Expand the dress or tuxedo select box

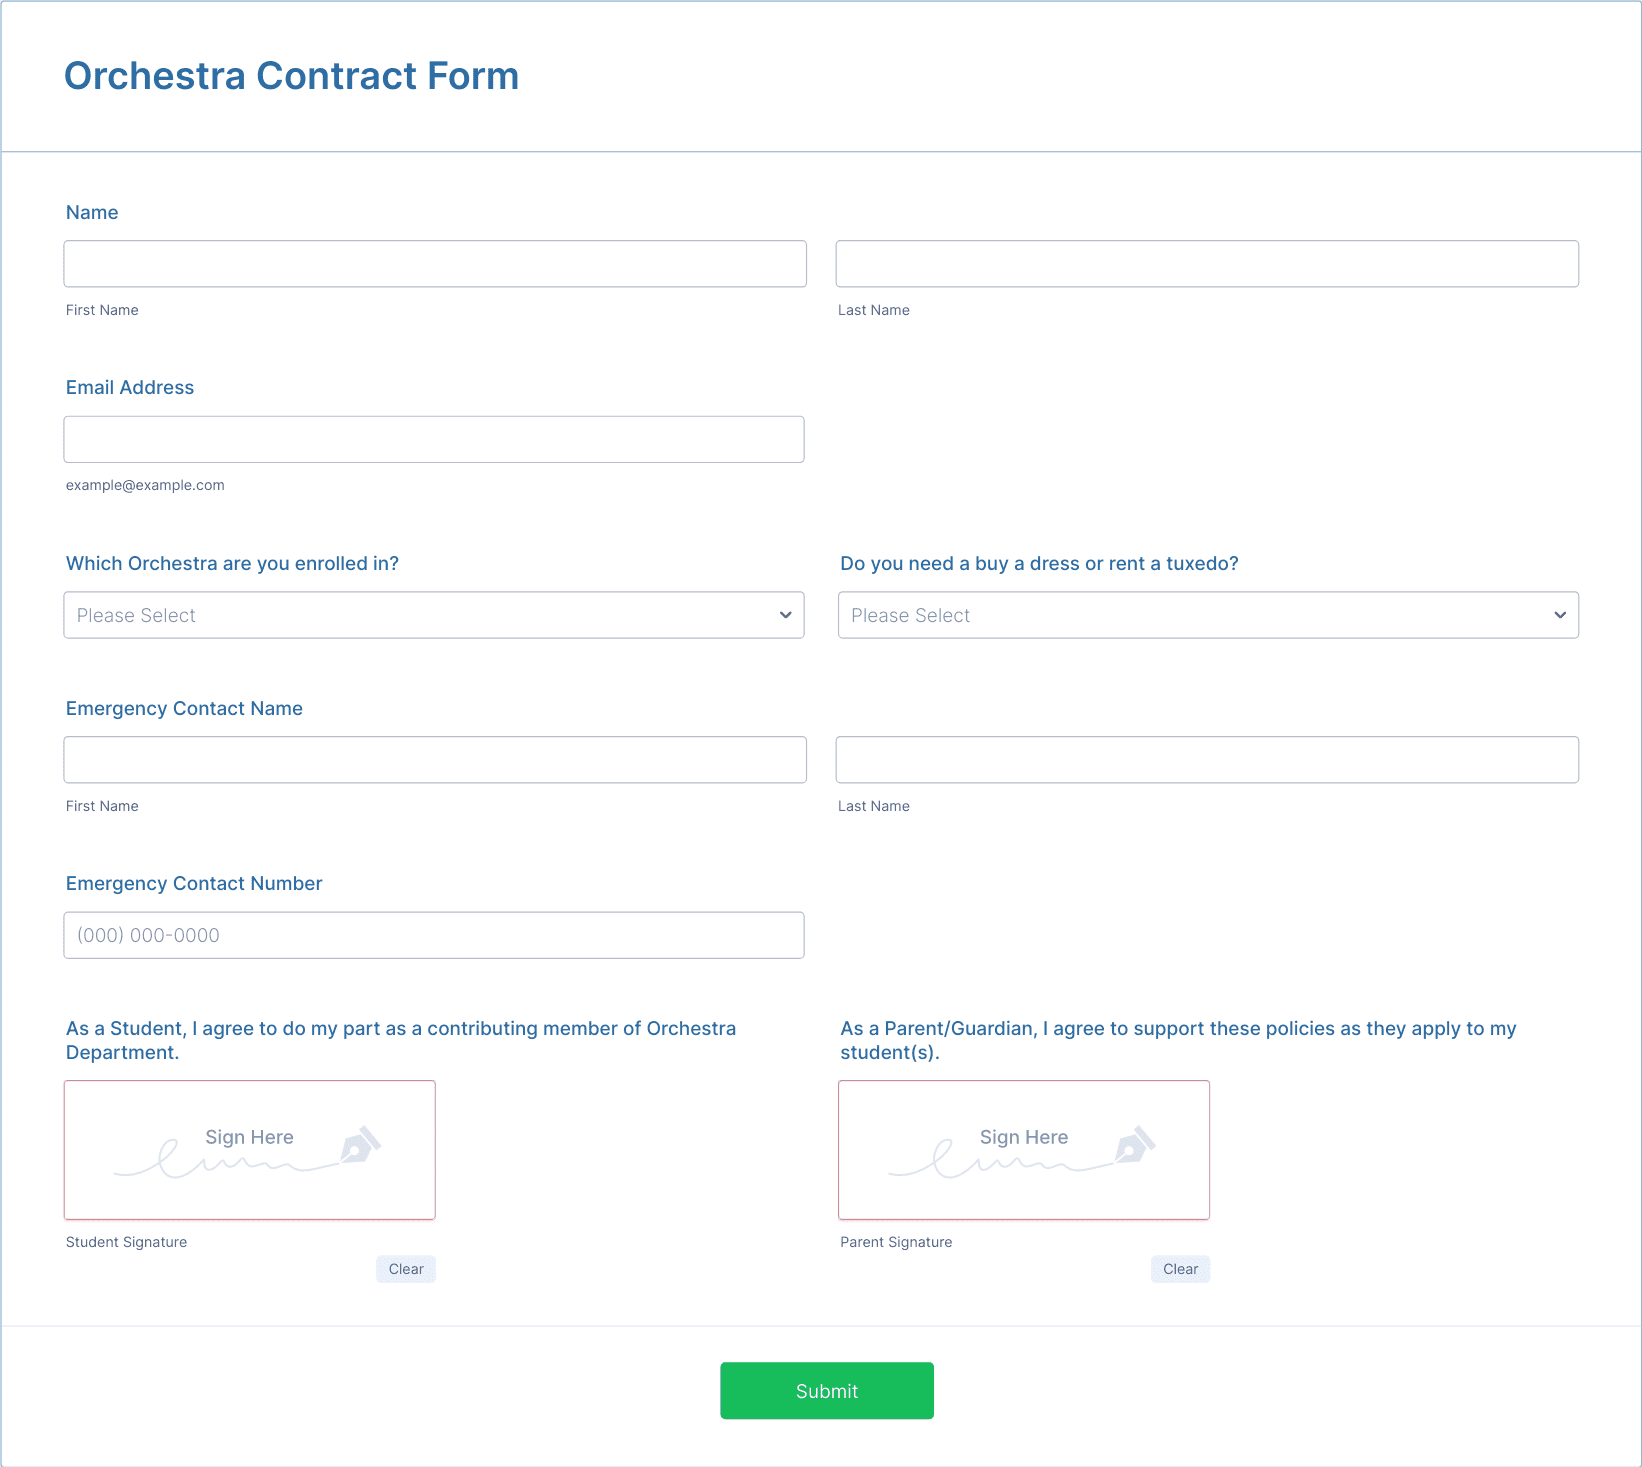tap(1208, 615)
